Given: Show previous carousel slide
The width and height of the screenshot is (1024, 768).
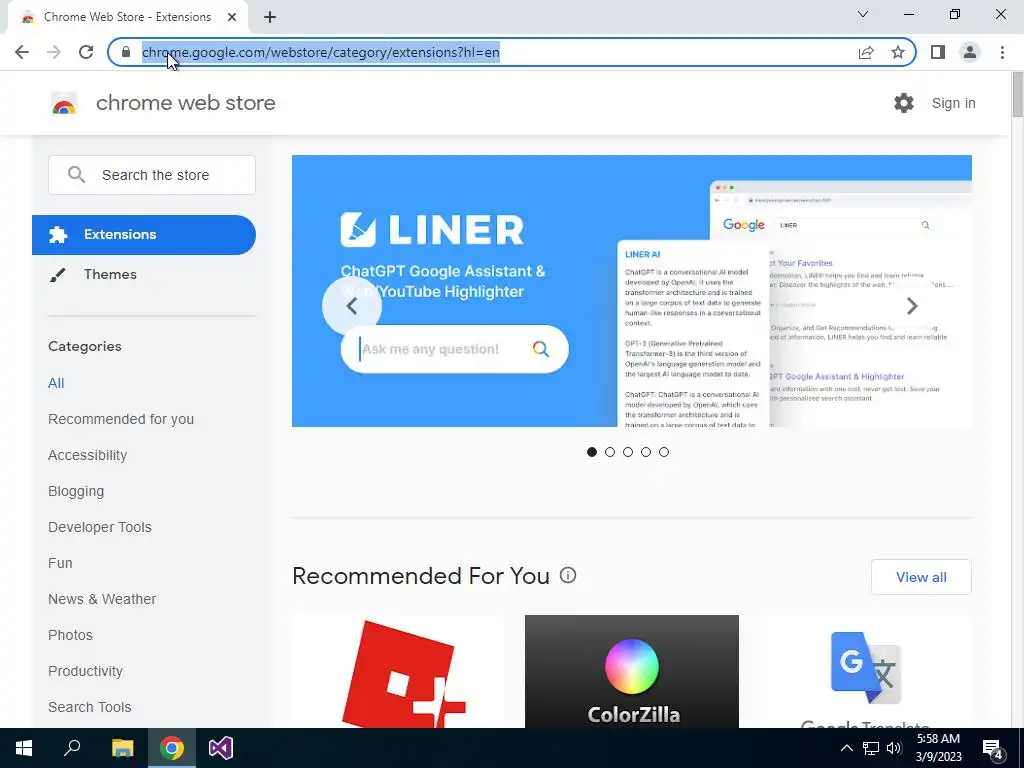Looking at the screenshot, I should coord(351,306).
